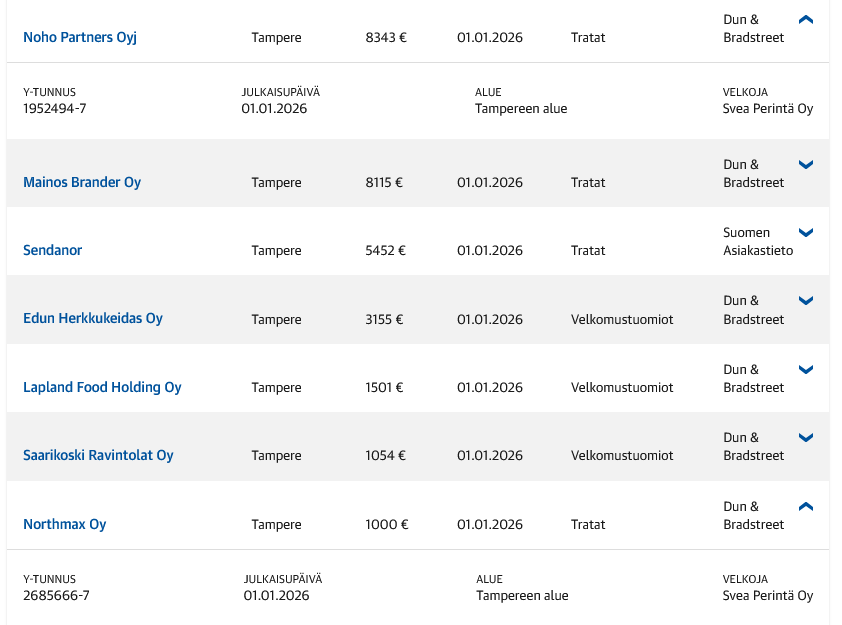Click Svea Perintä Oy creditor under Northmax
842x625 pixels.
pos(768,596)
